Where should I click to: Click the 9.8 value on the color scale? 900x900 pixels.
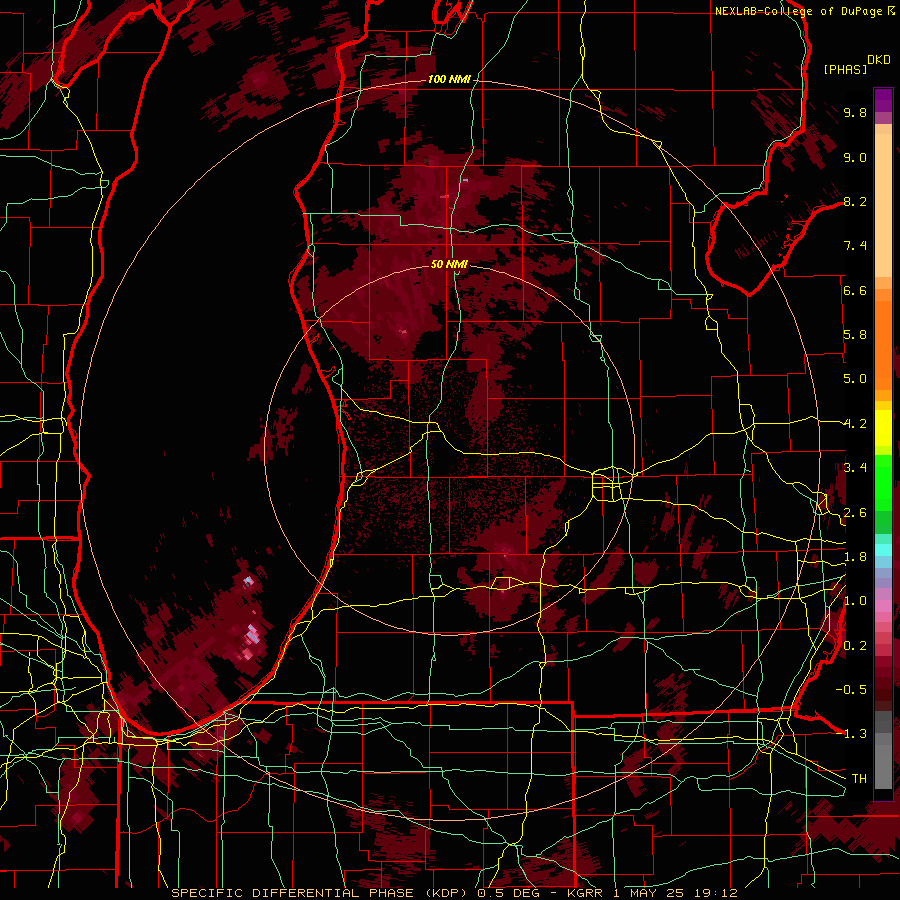(855, 112)
